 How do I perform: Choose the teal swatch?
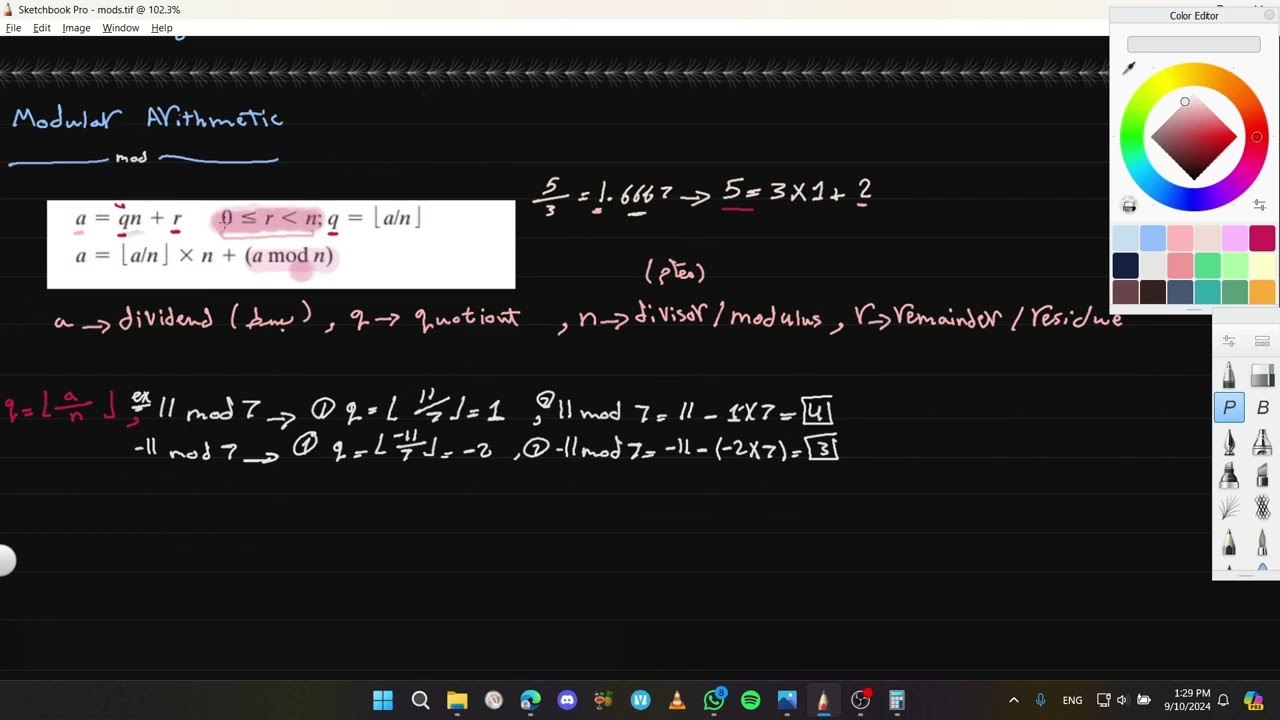pyautogui.click(x=1208, y=292)
